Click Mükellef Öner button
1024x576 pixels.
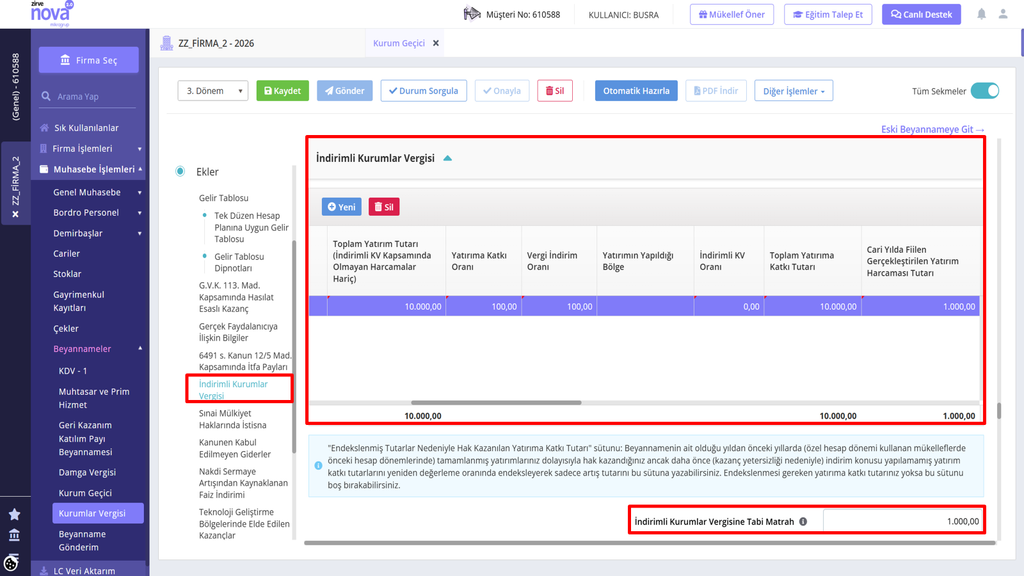click(x=731, y=14)
